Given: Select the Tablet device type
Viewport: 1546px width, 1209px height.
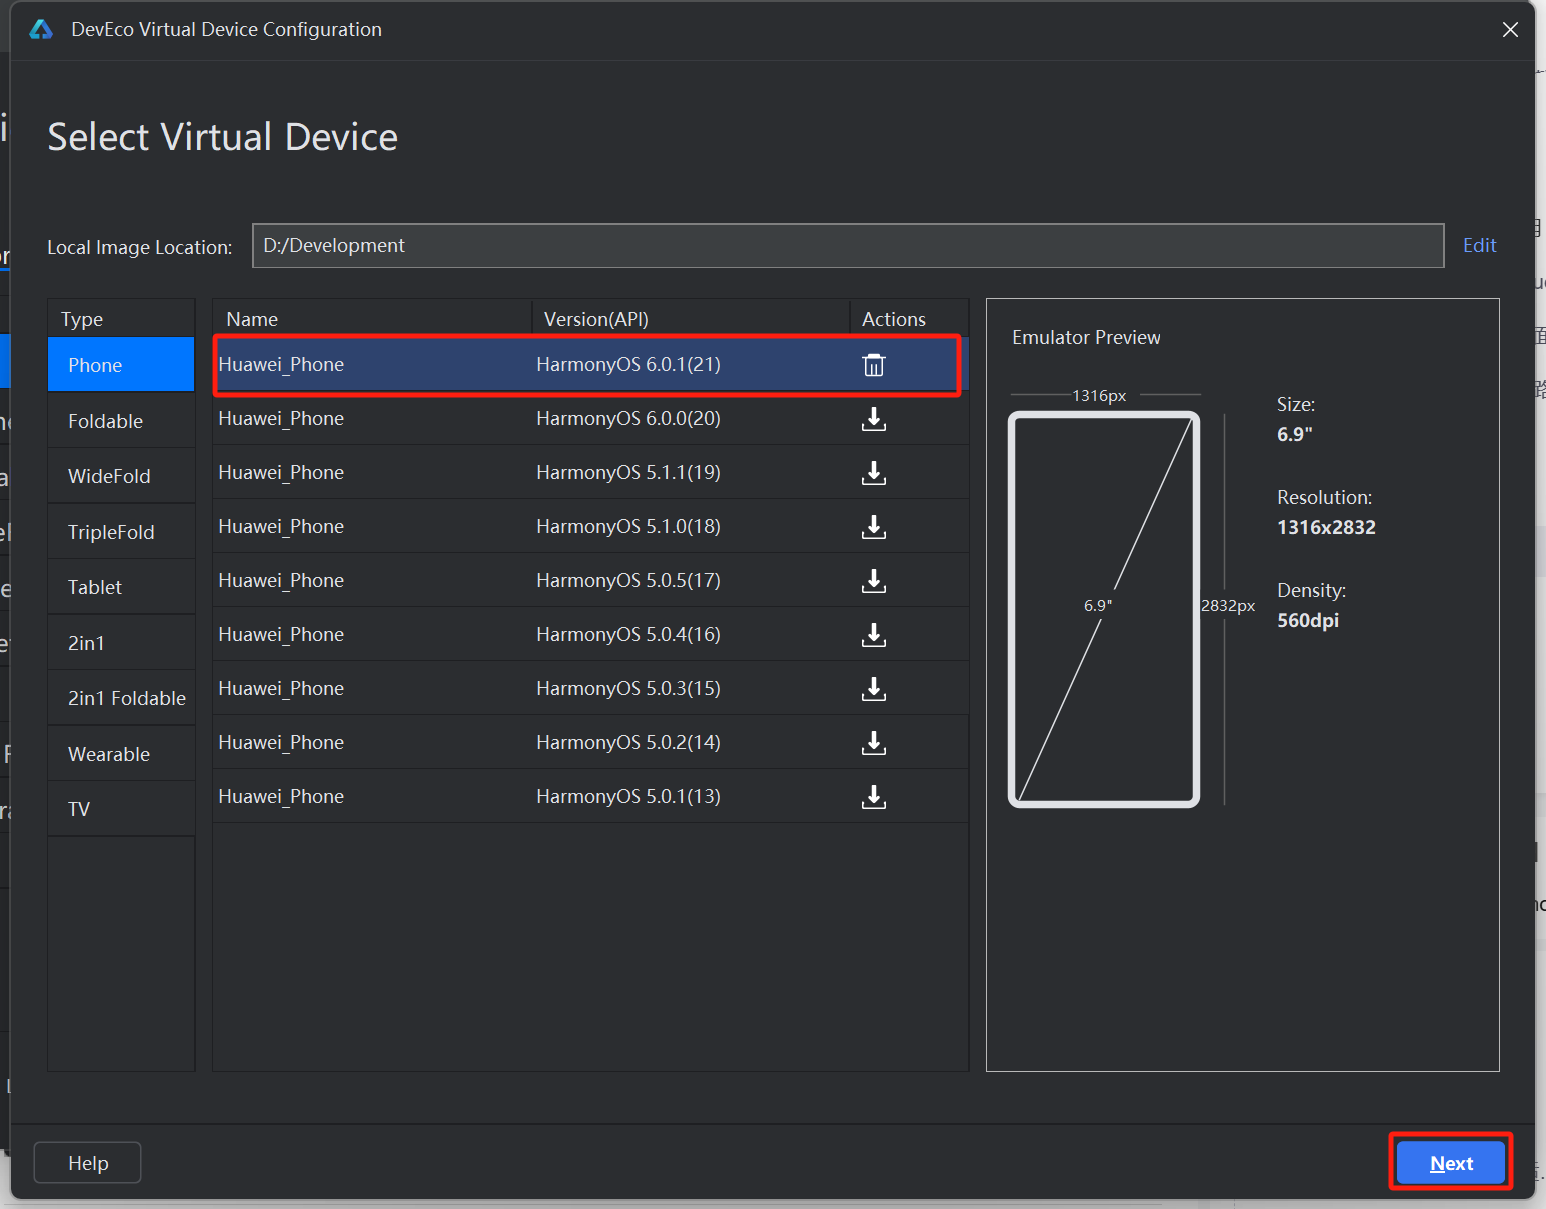Looking at the screenshot, I should click(121, 587).
